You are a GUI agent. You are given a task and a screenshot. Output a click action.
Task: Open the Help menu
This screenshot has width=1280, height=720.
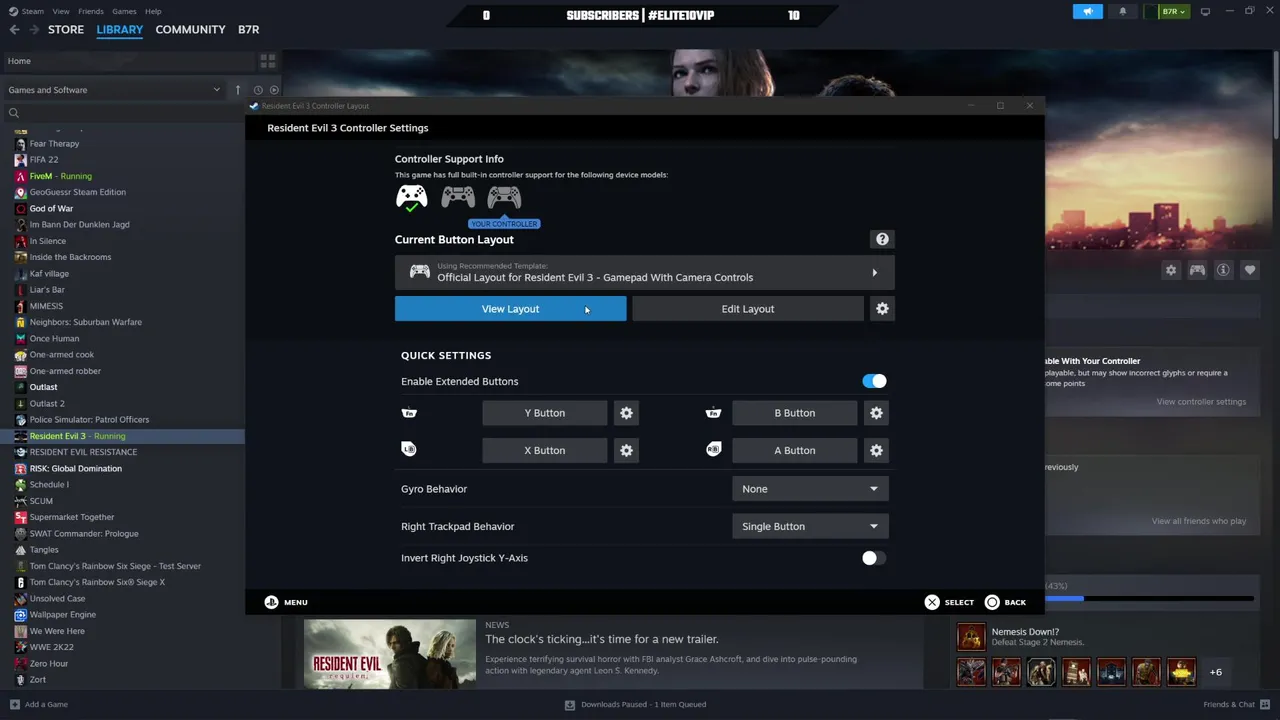(x=153, y=11)
